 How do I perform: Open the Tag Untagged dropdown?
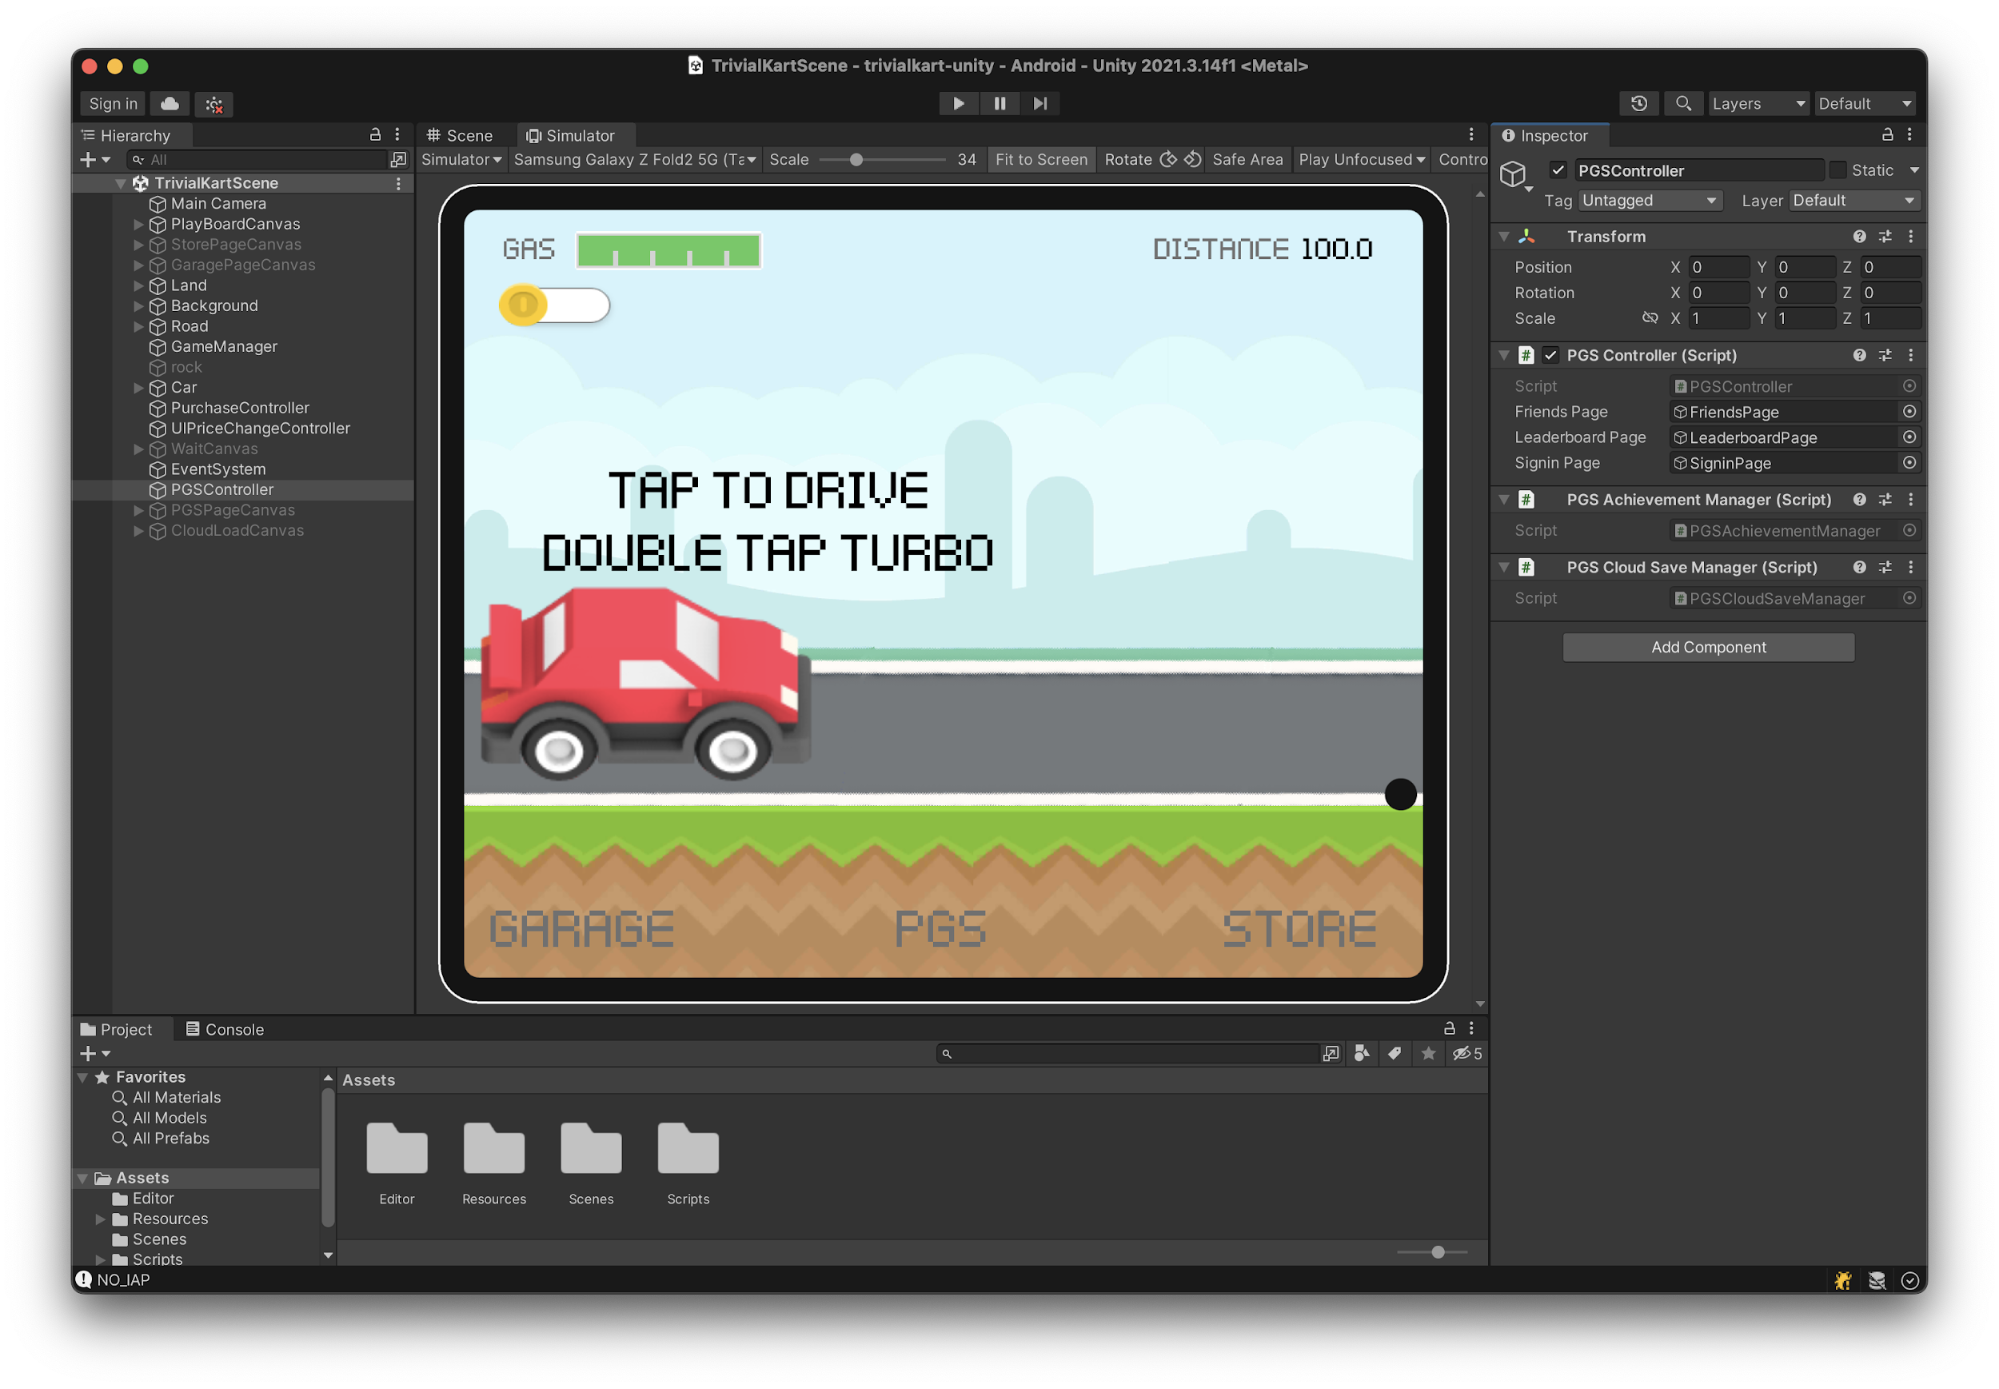click(x=1648, y=200)
